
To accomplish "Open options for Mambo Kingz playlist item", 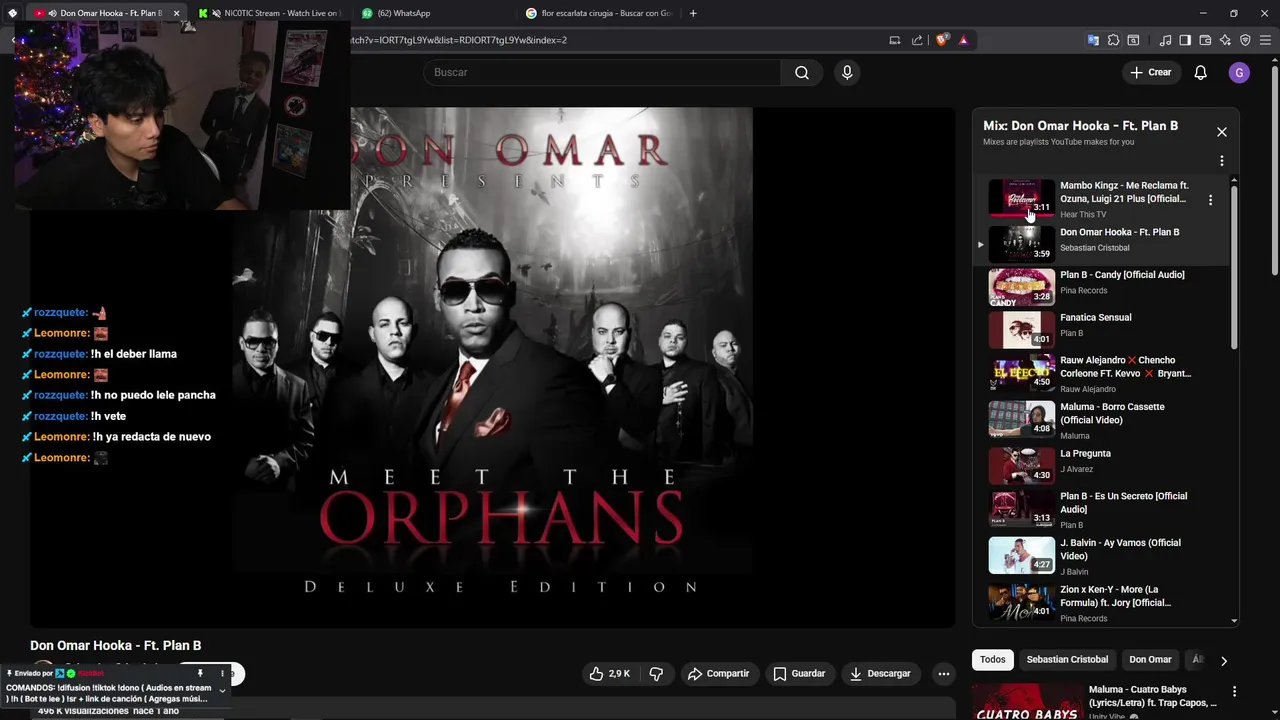I will click(x=1210, y=200).
